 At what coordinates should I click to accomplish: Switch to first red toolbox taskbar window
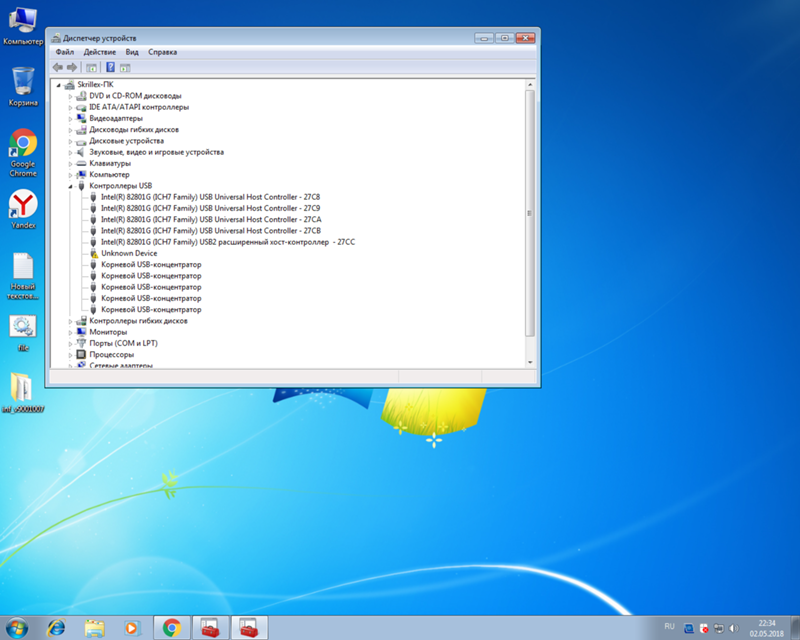point(209,628)
